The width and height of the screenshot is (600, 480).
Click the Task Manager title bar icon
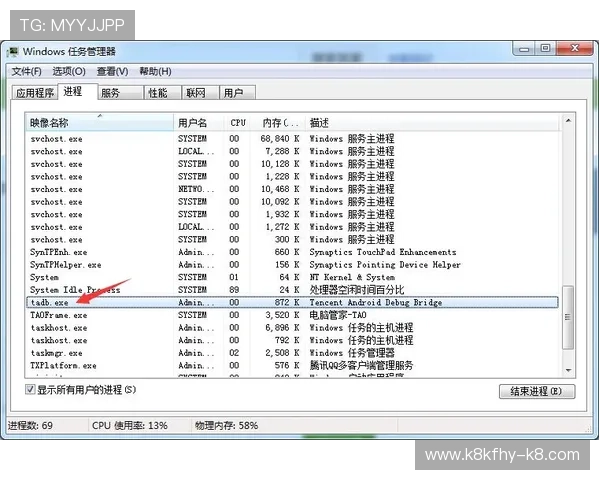(x=13, y=51)
